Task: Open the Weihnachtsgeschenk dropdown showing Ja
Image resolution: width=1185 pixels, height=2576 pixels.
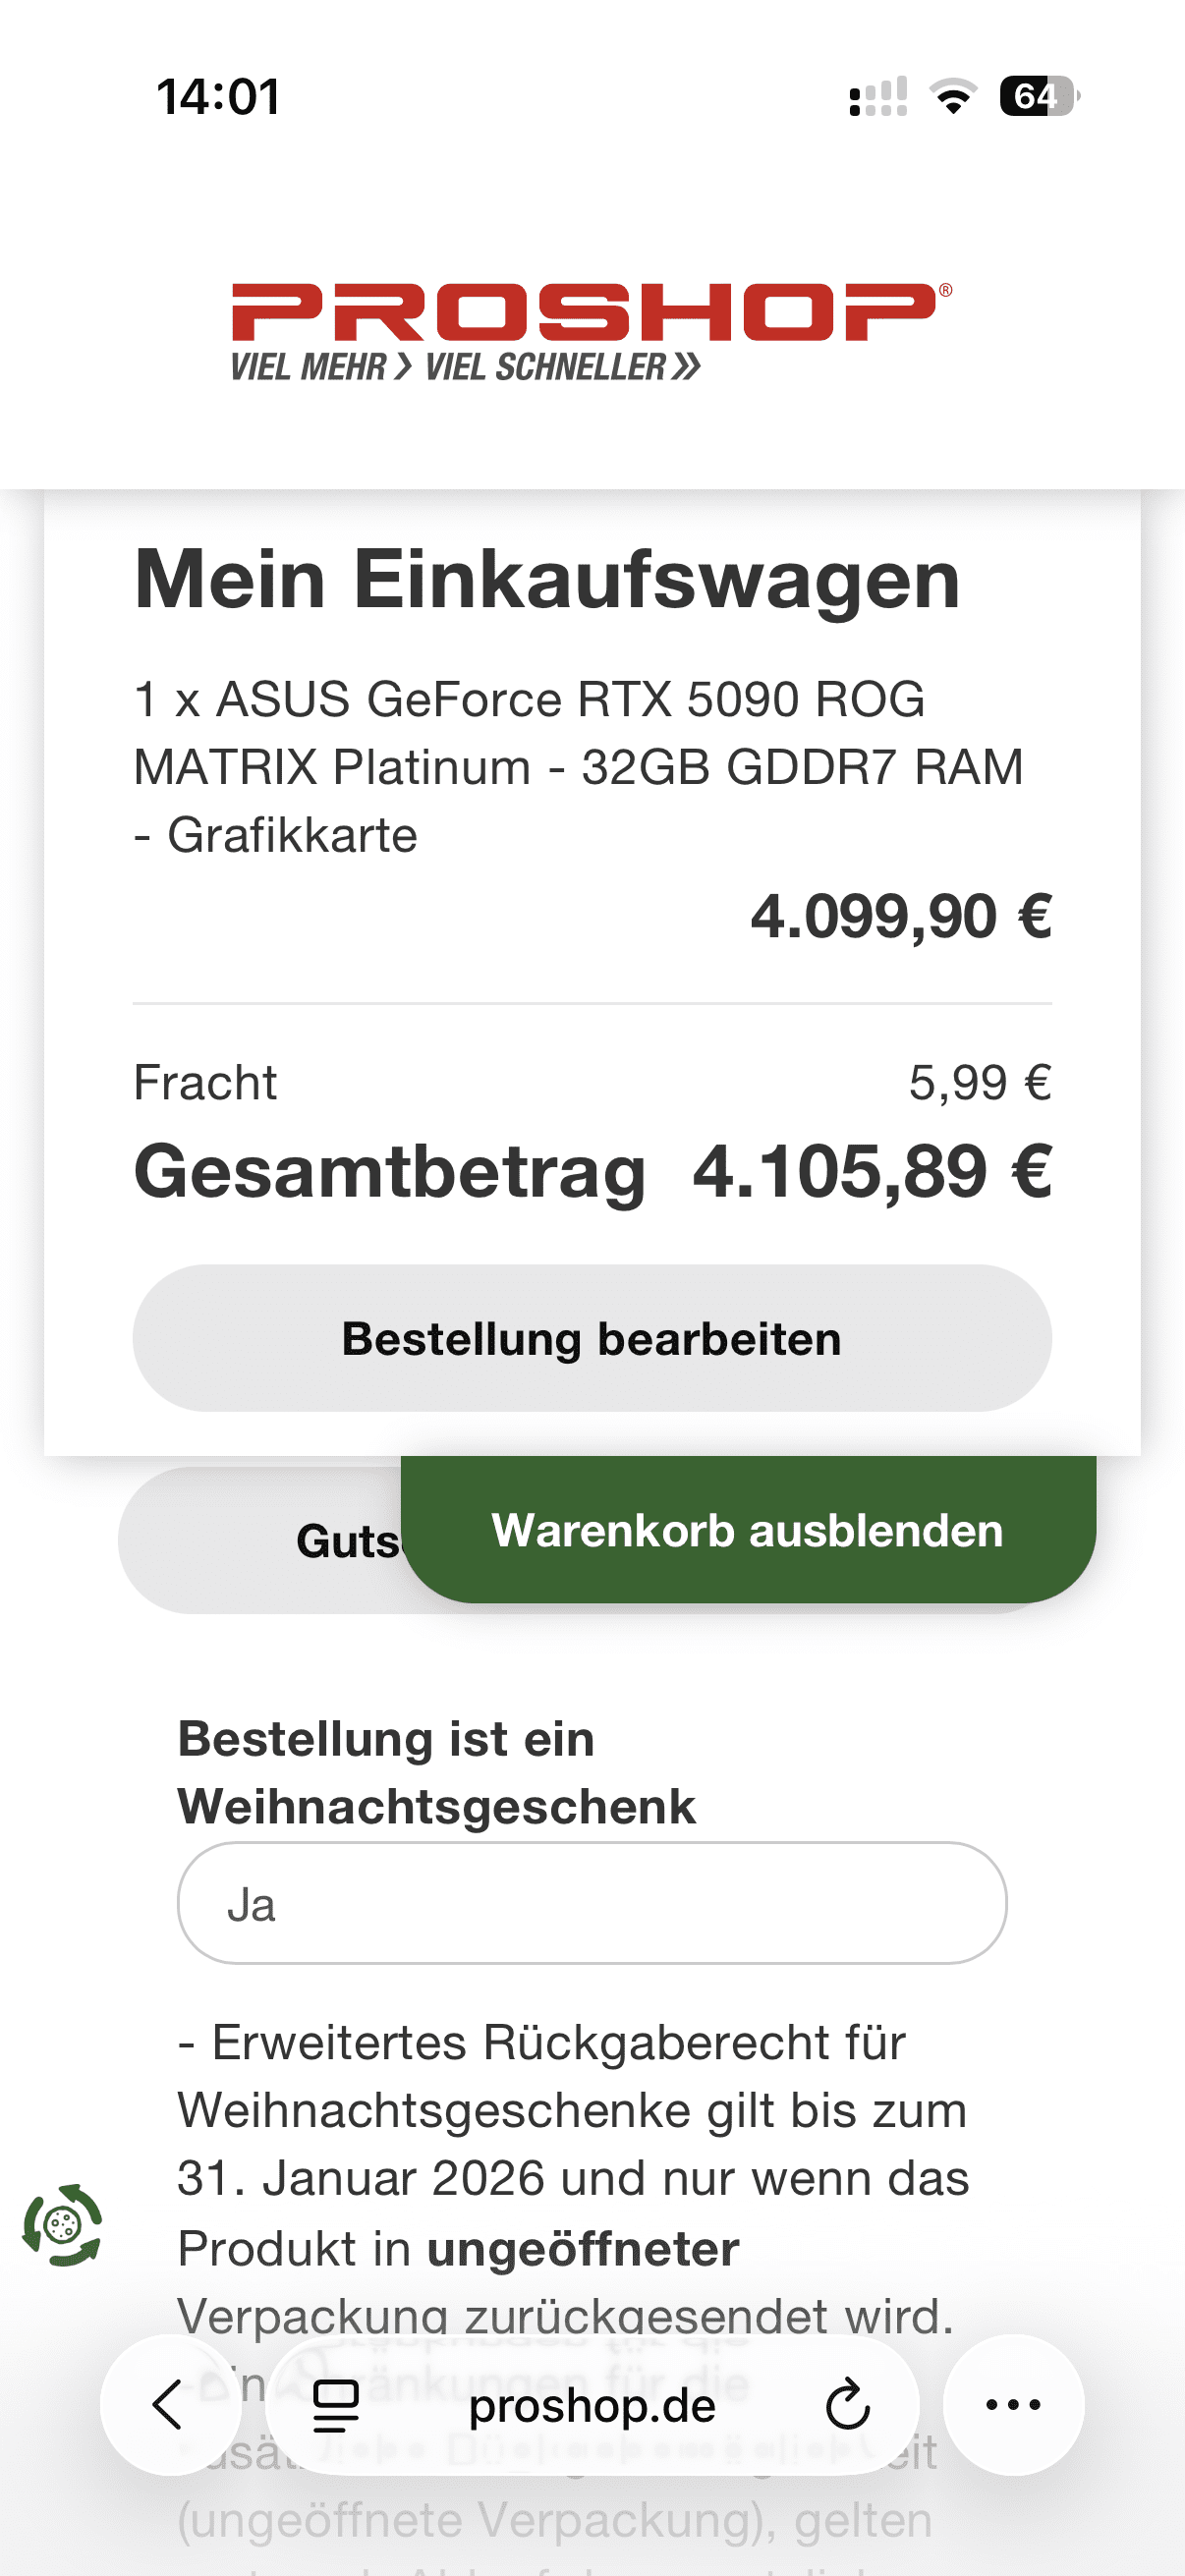Action: pos(592,1903)
